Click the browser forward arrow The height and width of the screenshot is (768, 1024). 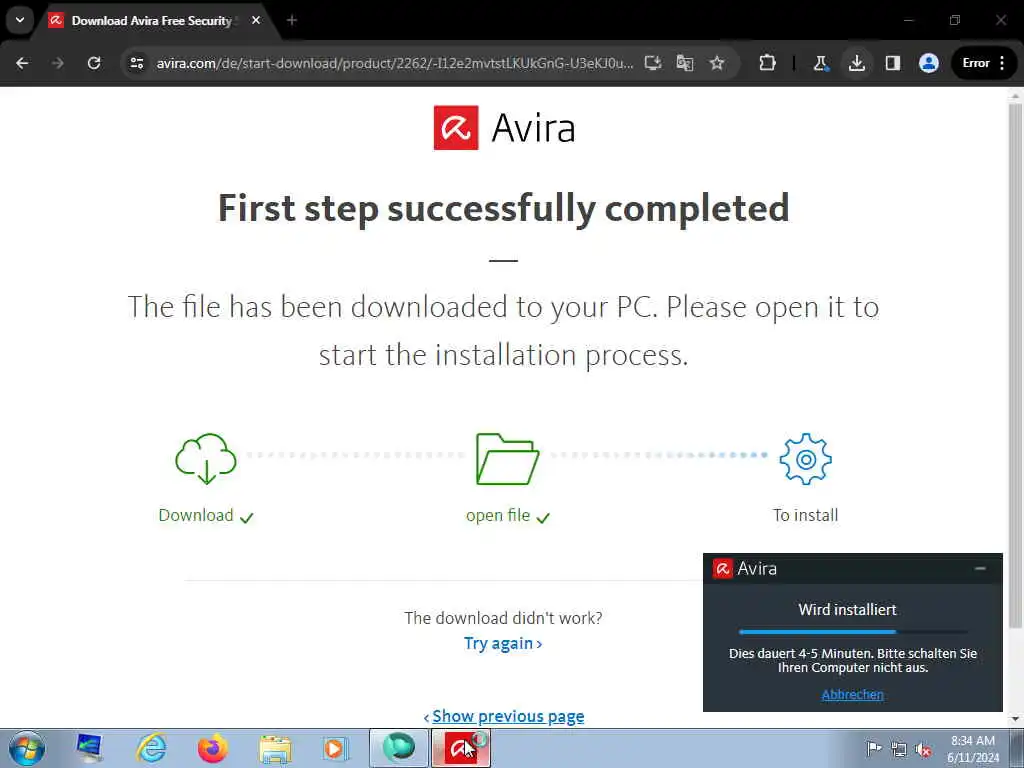click(x=58, y=63)
